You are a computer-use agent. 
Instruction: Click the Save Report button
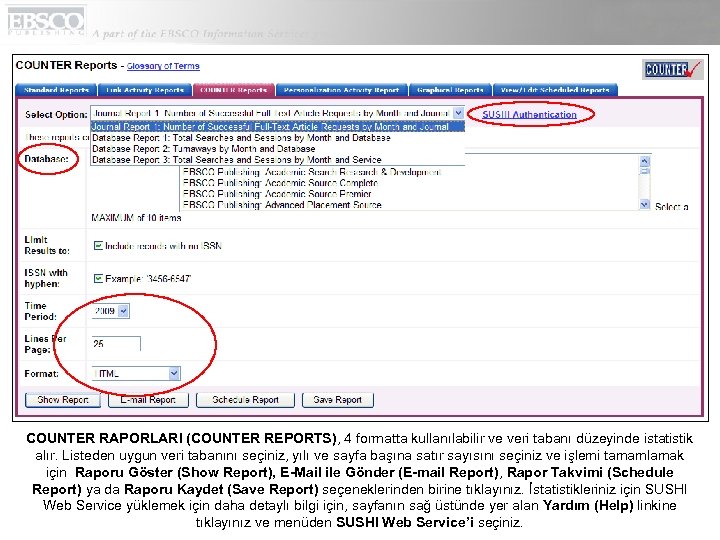coord(338,400)
